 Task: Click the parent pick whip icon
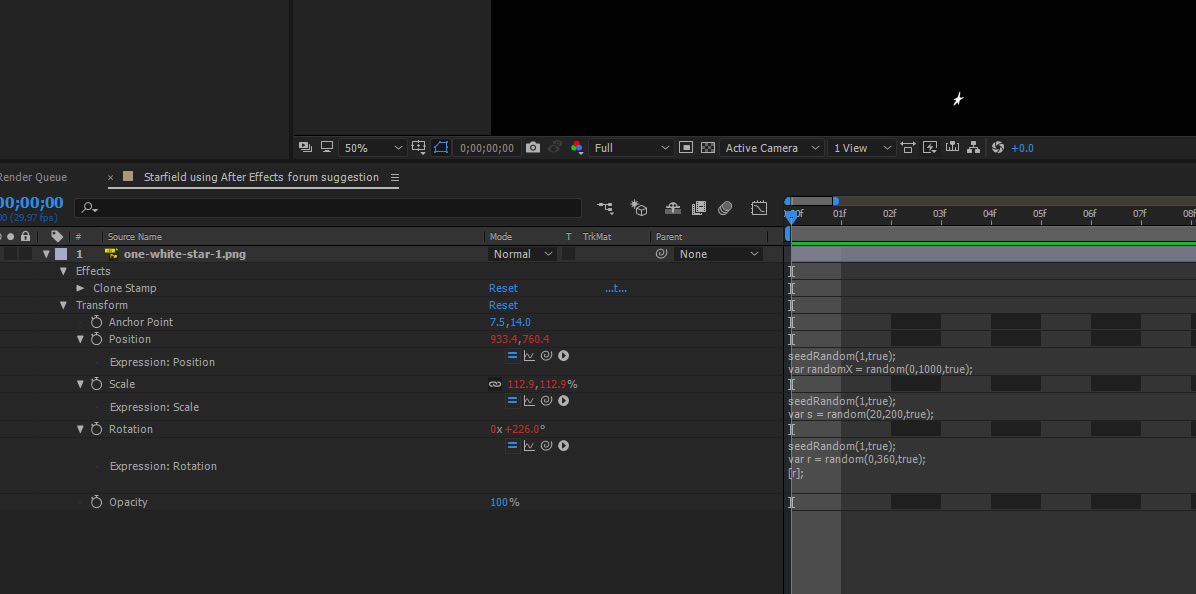[661, 254]
